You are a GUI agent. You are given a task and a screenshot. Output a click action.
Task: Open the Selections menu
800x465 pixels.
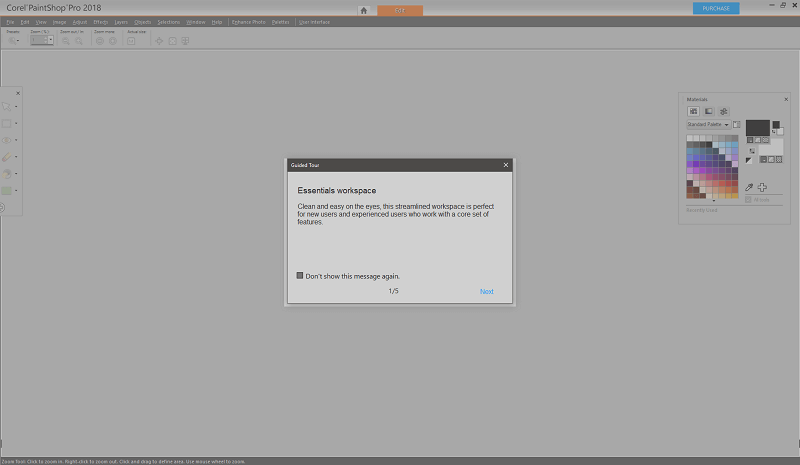(168, 22)
